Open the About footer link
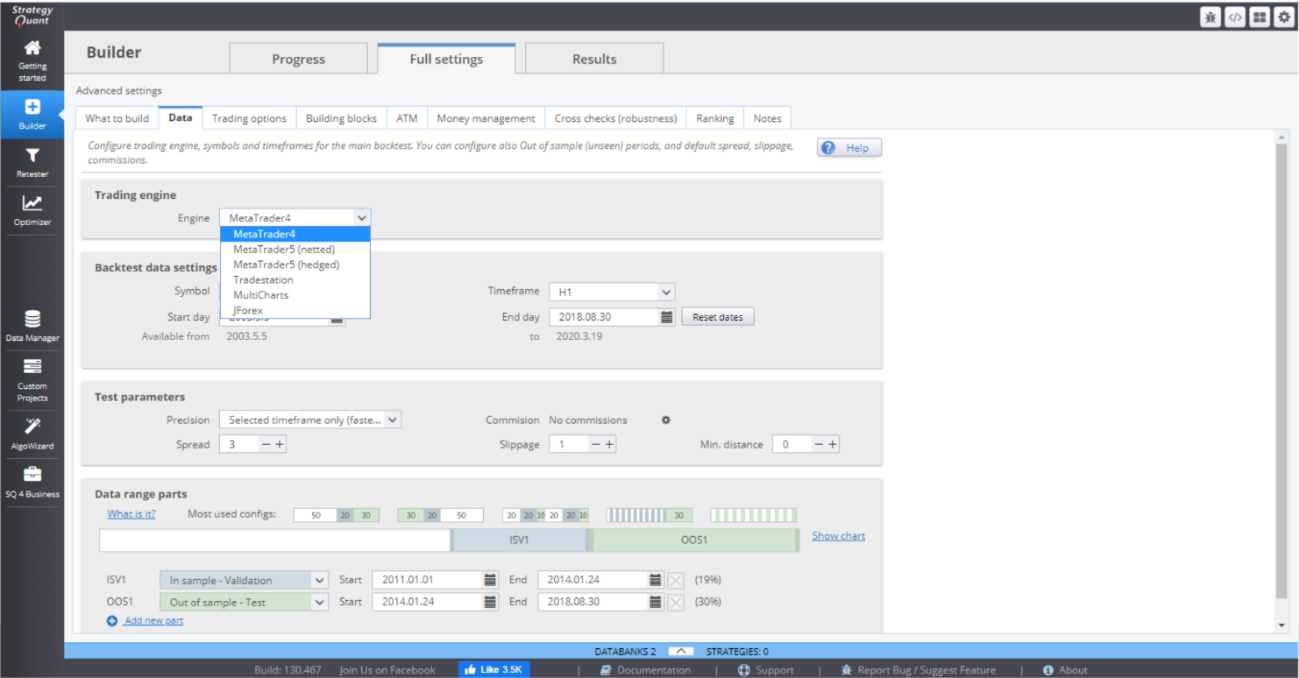 pos(1065,670)
